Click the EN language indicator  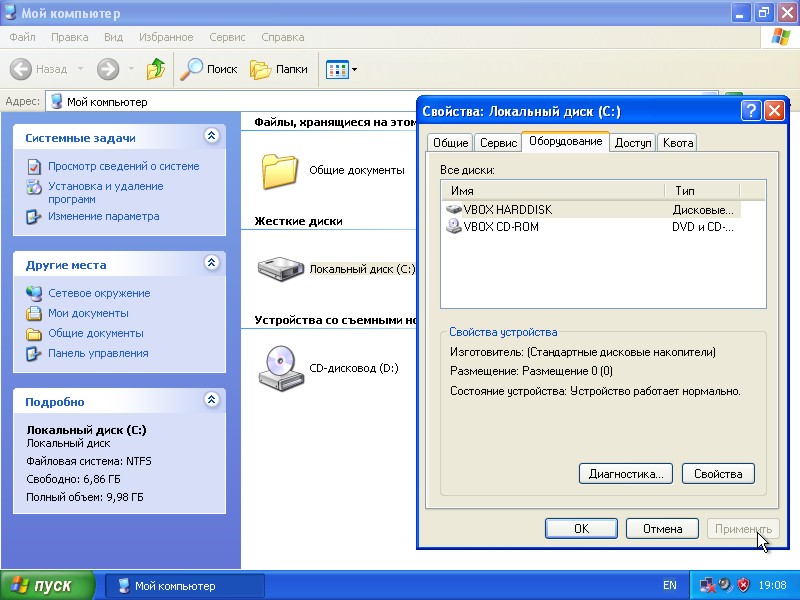pos(669,585)
